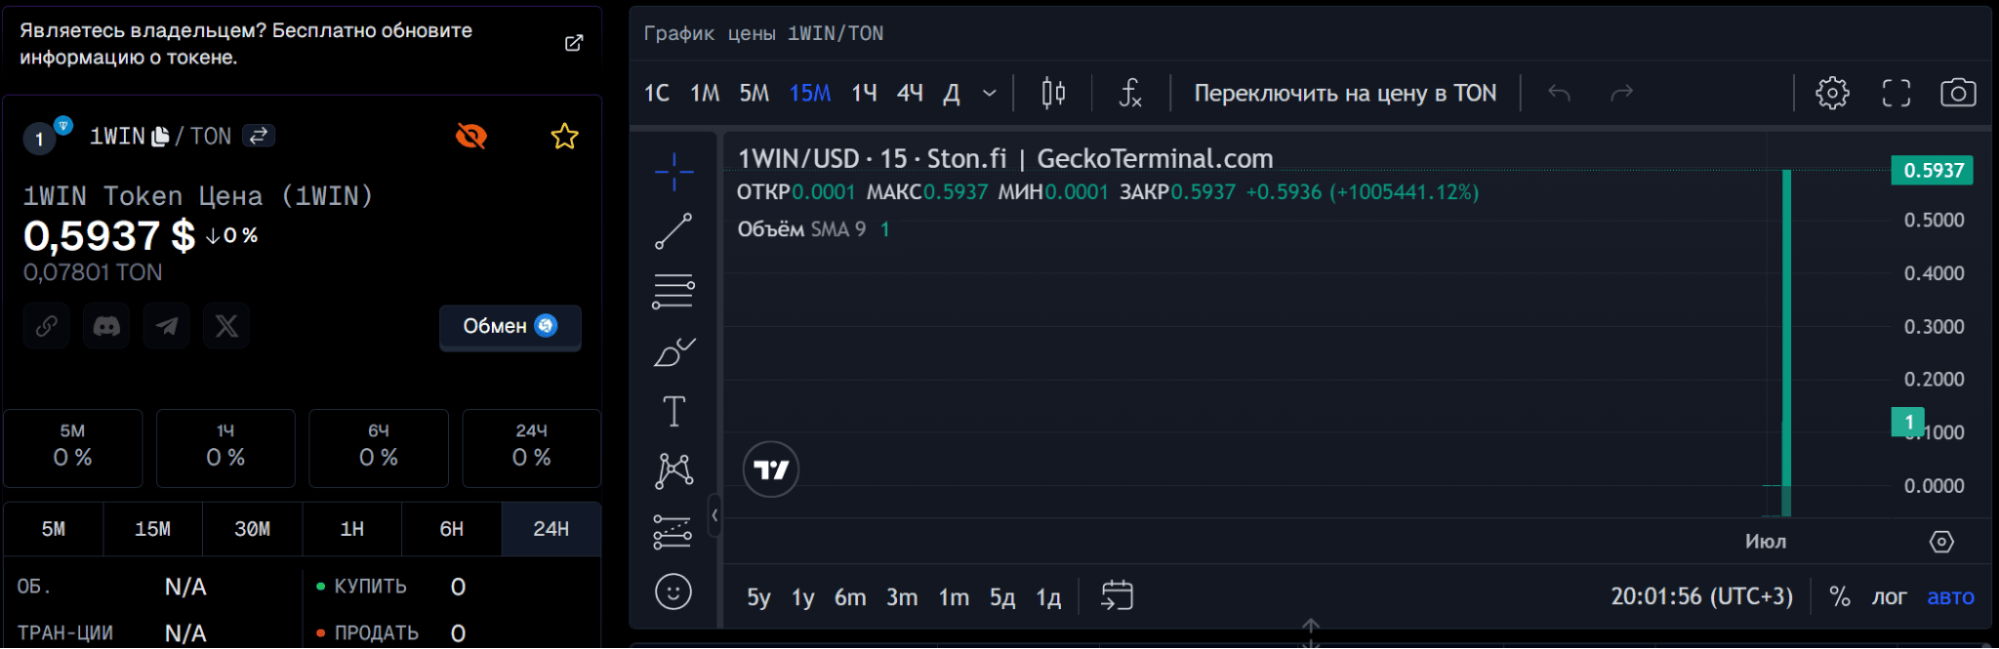Select the 30M stats tab
This screenshot has width=1999, height=649.
(252, 529)
